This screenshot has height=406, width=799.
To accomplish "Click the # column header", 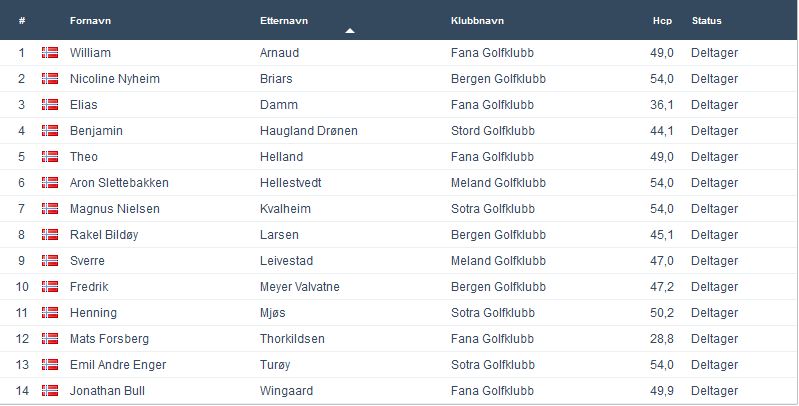I will tap(22, 21).
